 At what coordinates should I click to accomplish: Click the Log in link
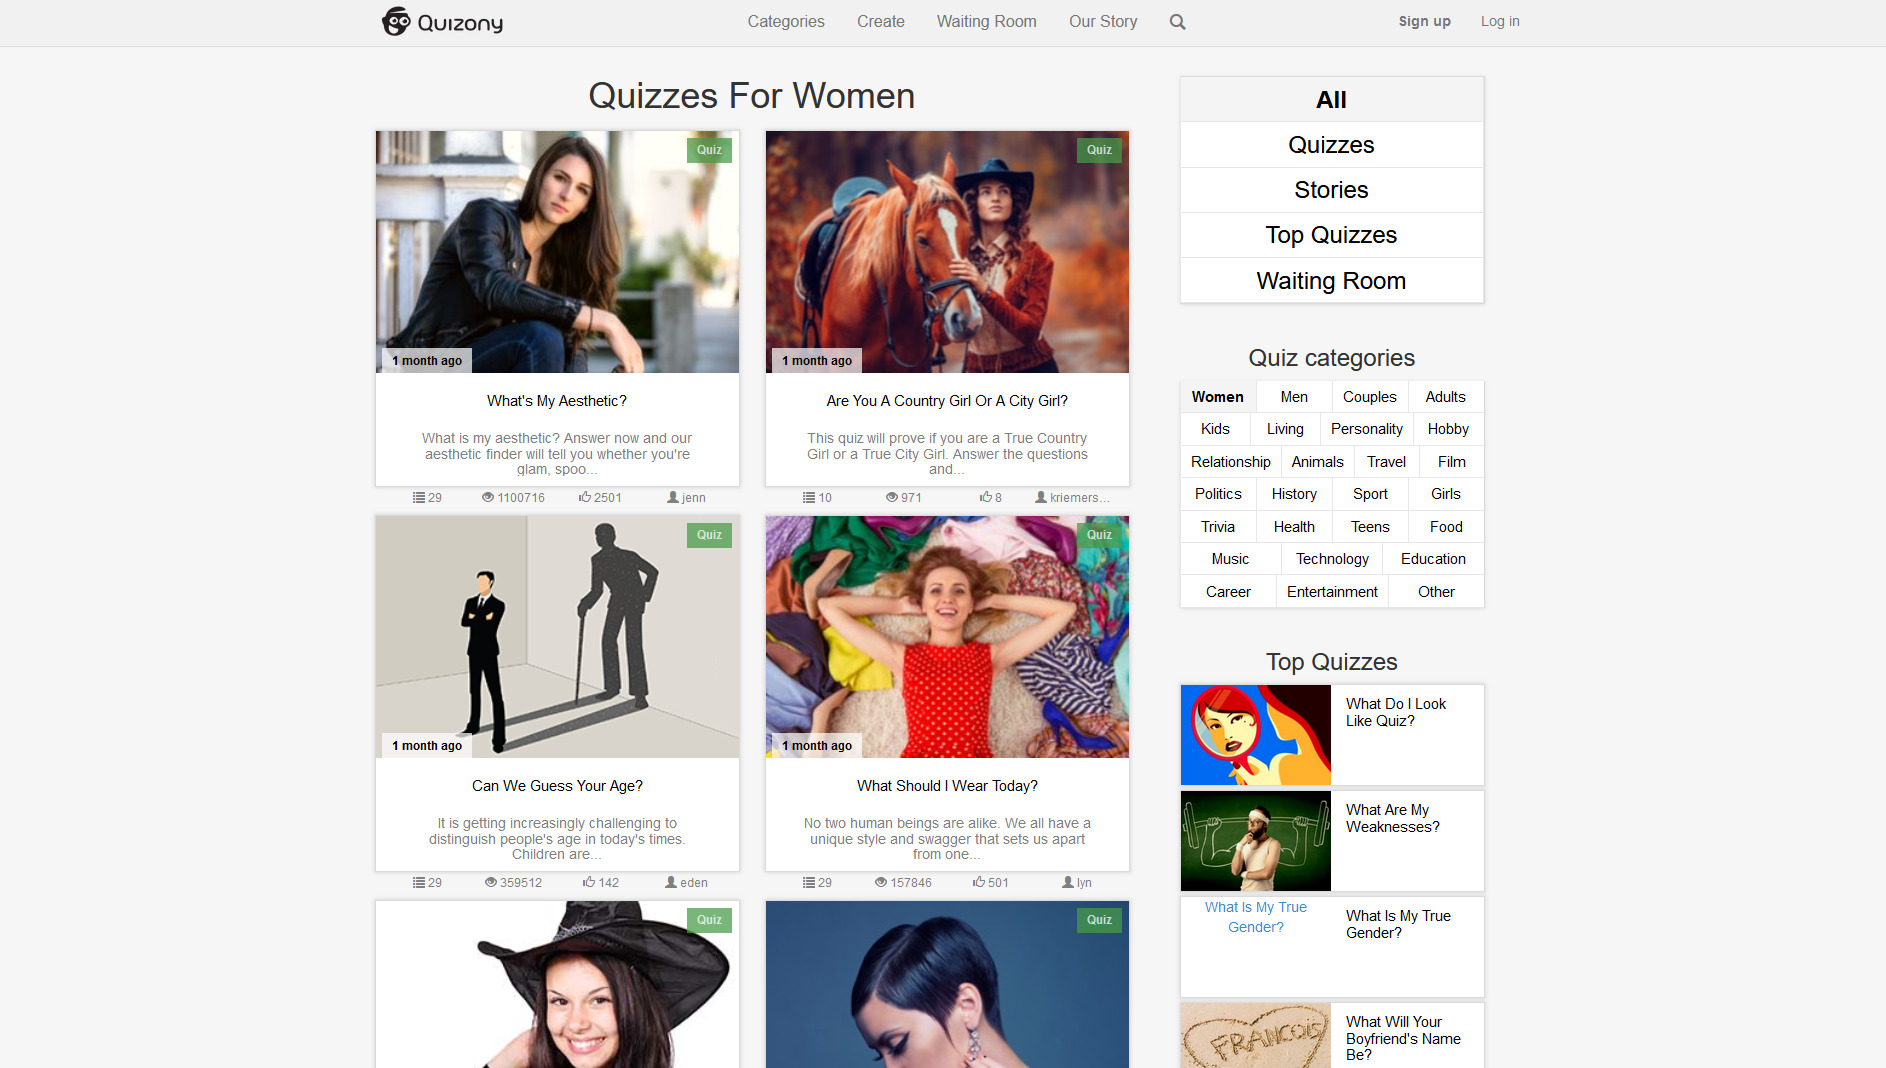(x=1499, y=21)
